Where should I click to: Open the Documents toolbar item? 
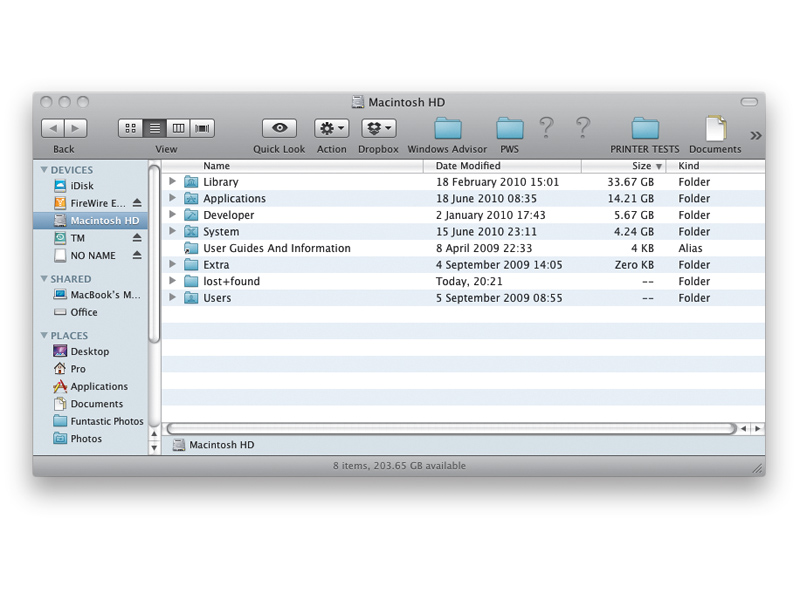coord(715,128)
